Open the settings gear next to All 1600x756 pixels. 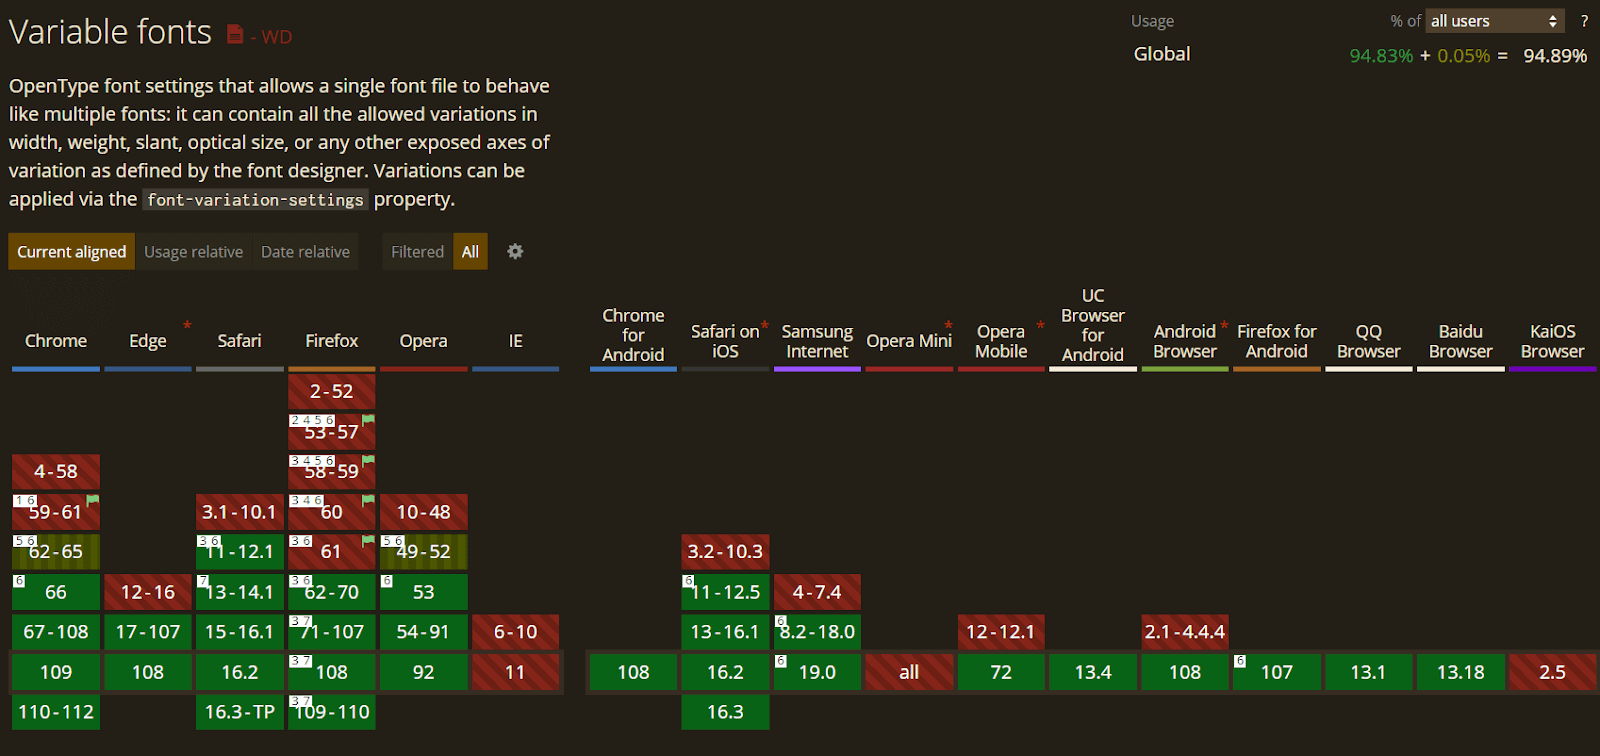tap(515, 252)
